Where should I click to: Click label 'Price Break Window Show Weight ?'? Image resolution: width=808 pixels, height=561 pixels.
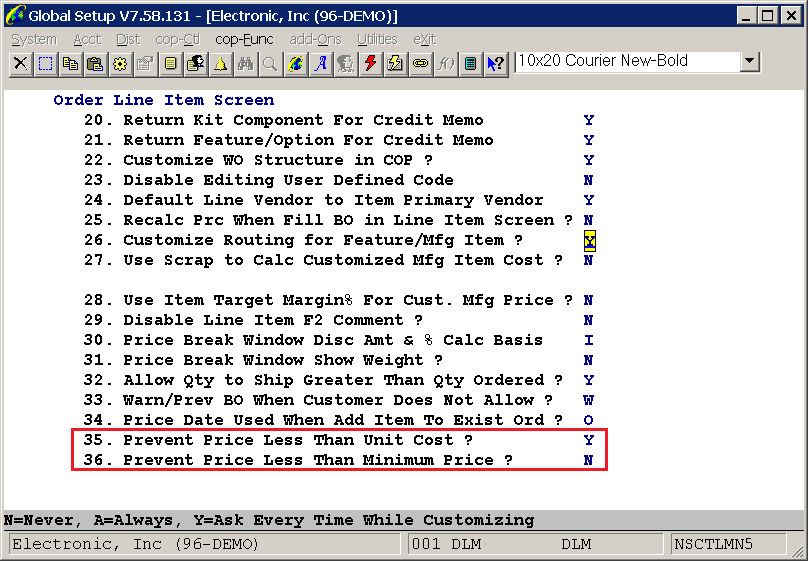click(283, 361)
